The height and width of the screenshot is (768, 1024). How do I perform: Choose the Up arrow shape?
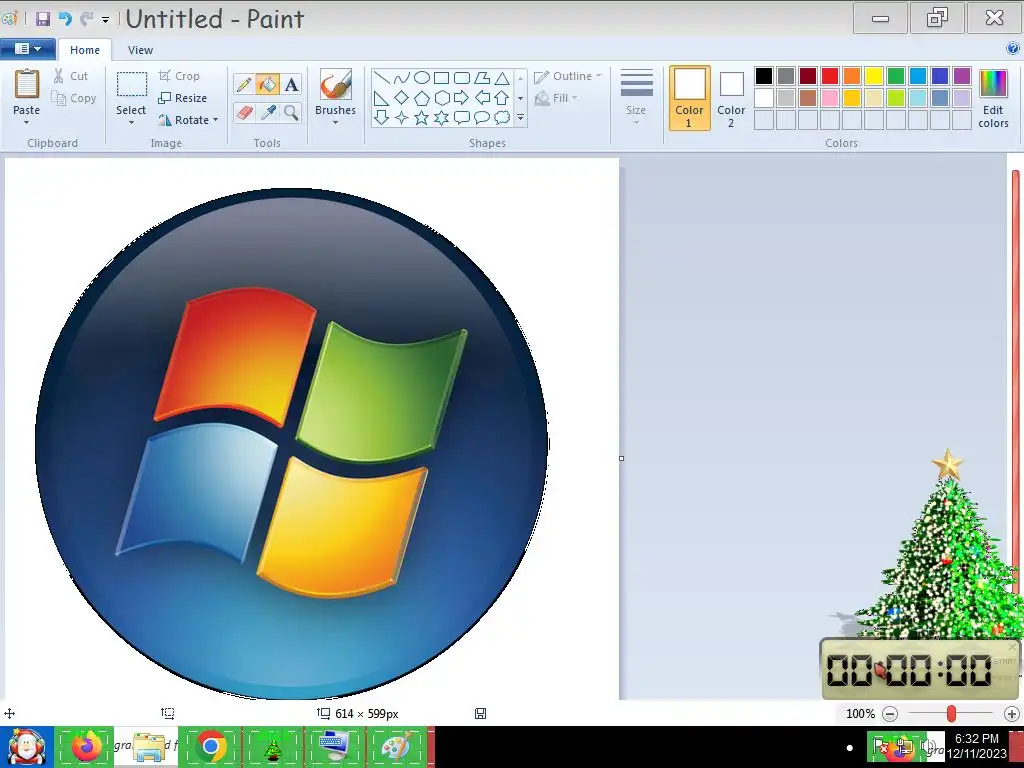click(502, 98)
